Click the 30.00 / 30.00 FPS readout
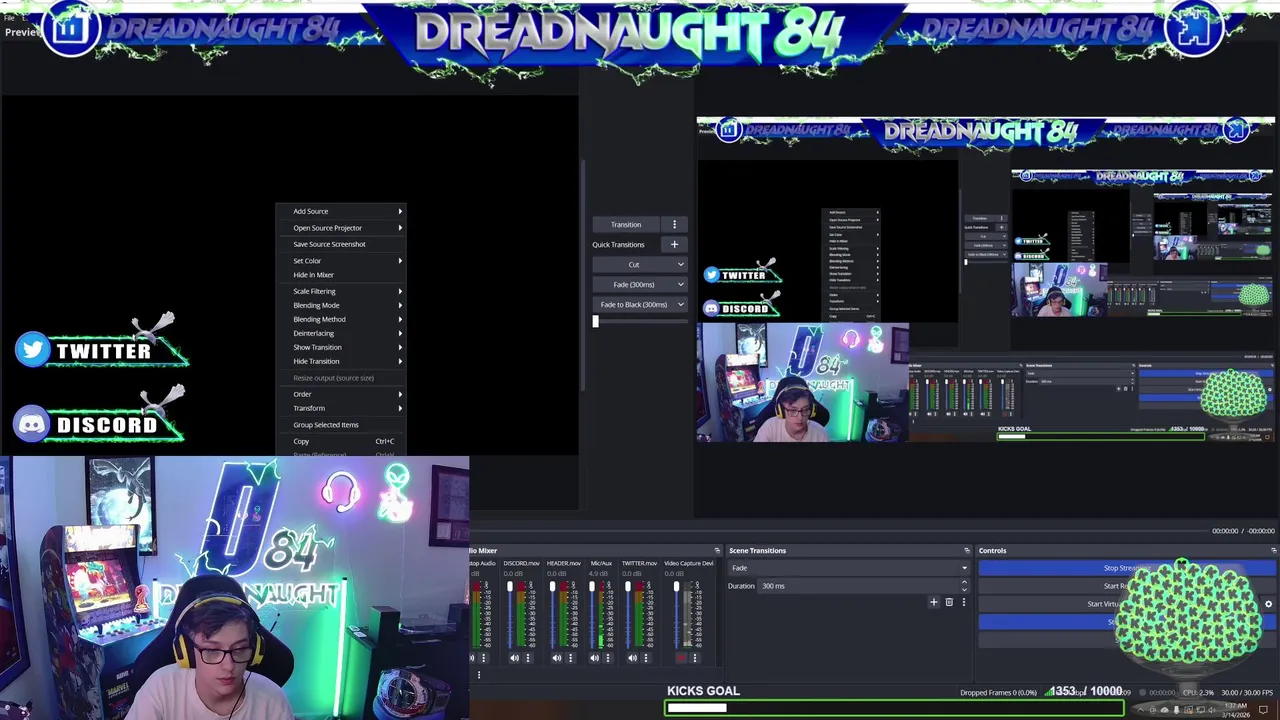 click(1248, 692)
